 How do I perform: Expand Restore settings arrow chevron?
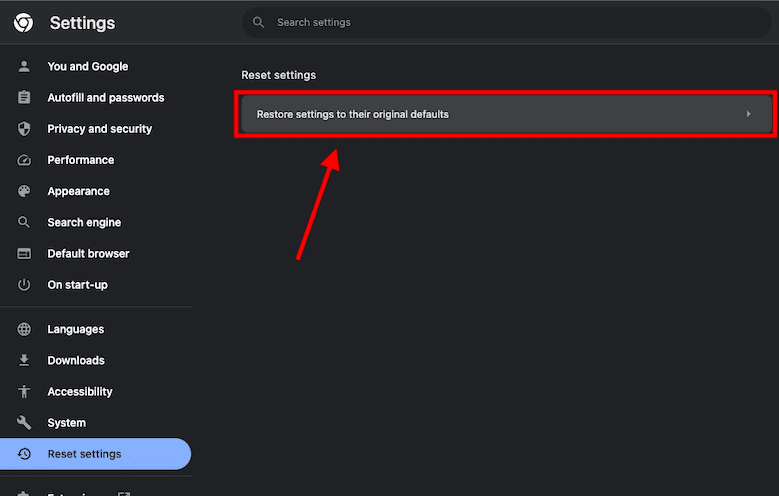[x=748, y=114]
